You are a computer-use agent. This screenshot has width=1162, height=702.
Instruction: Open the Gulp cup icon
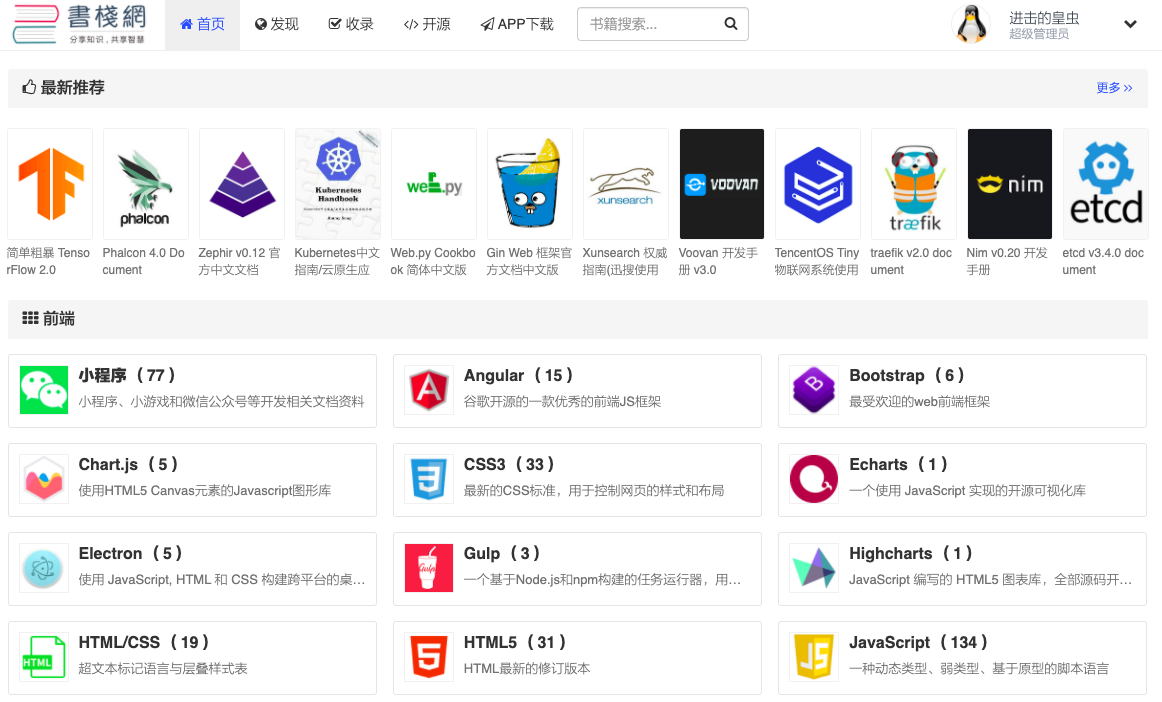tap(429, 568)
